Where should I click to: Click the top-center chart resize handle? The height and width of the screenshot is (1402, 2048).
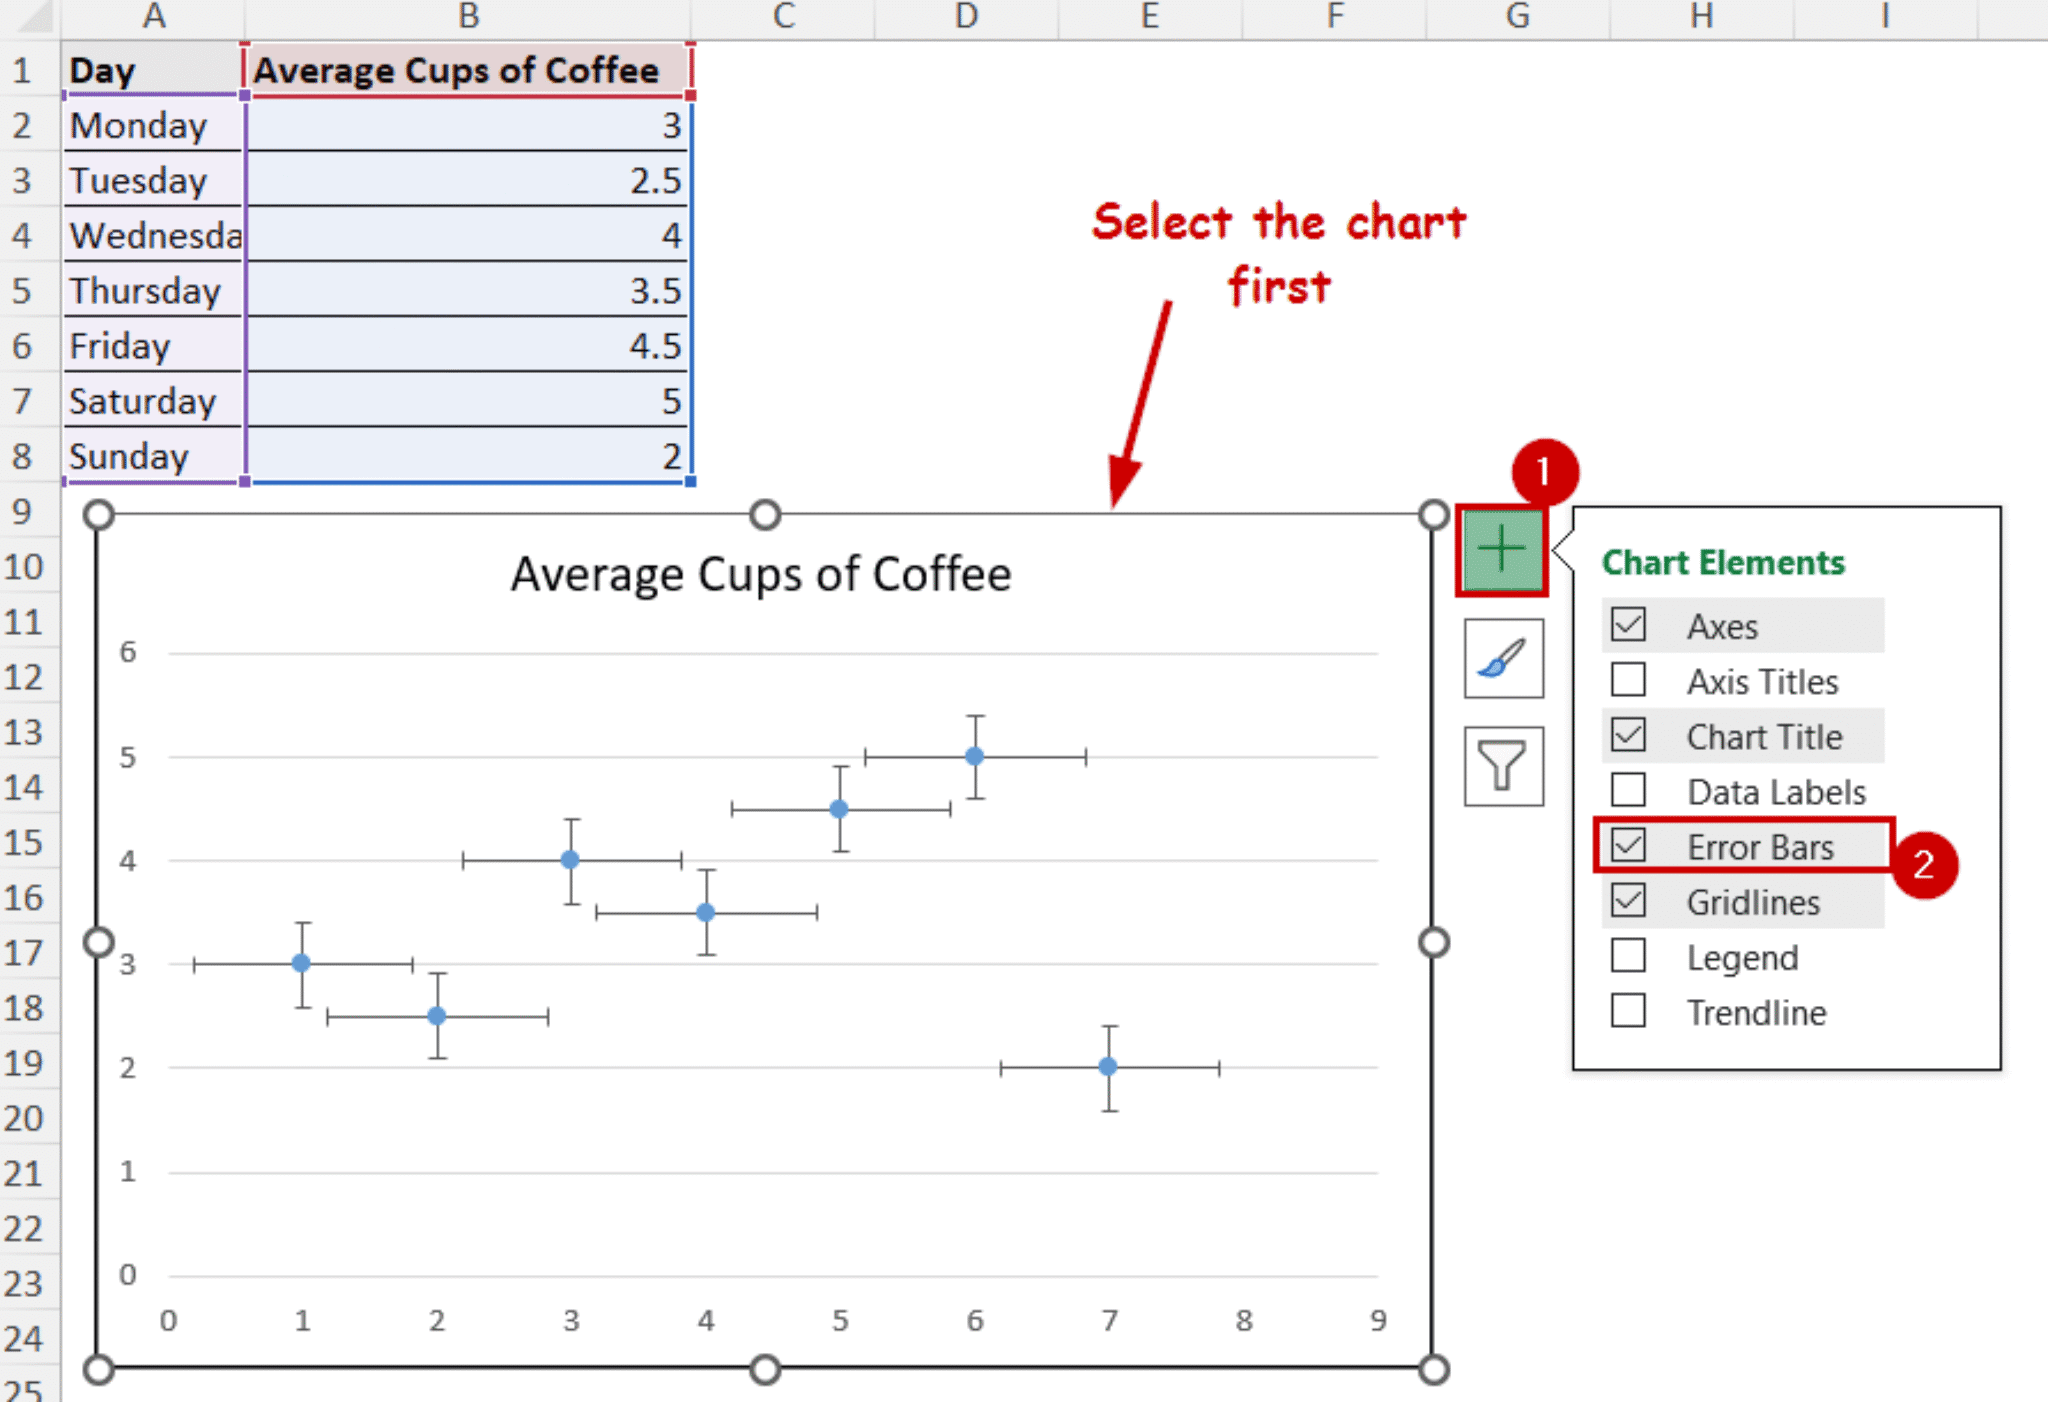[765, 512]
